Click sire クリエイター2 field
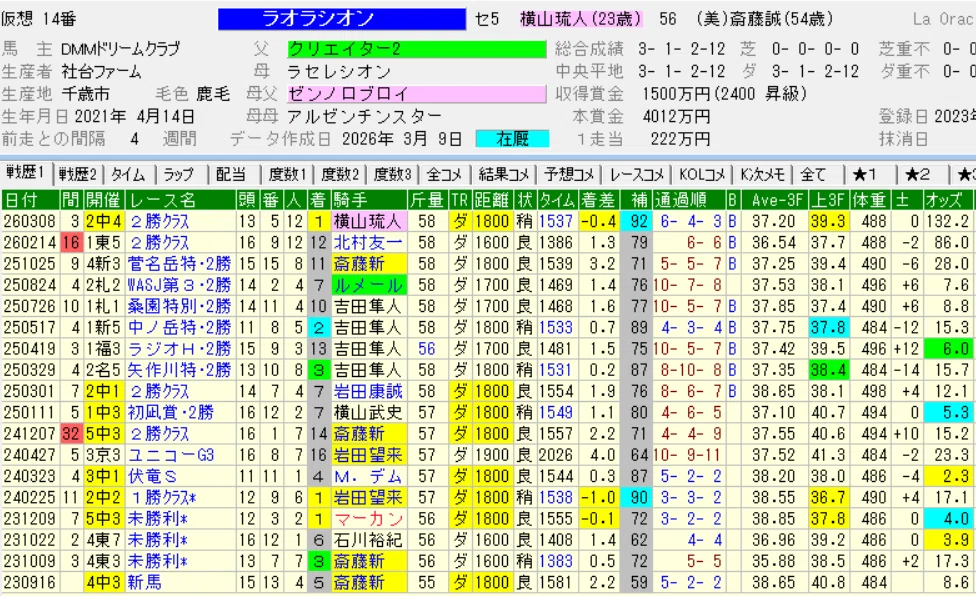 coord(416,49)
